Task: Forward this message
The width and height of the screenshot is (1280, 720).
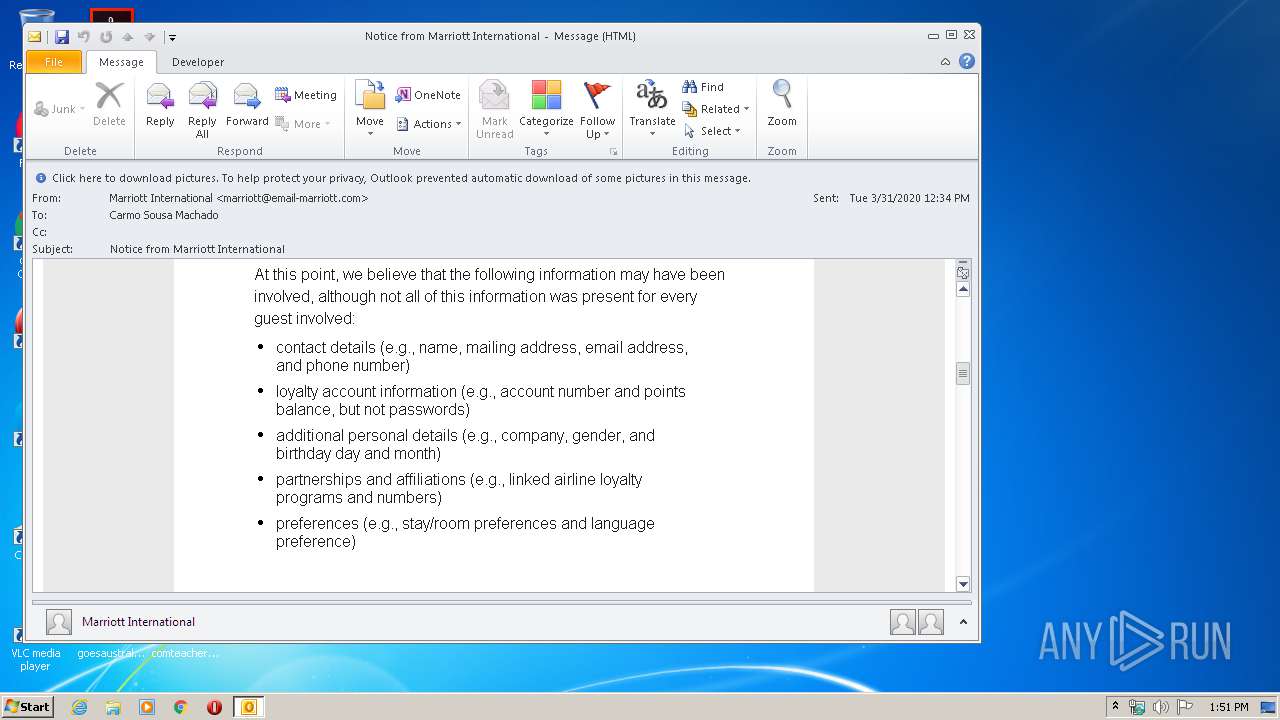Action: [x=247, y=105]
